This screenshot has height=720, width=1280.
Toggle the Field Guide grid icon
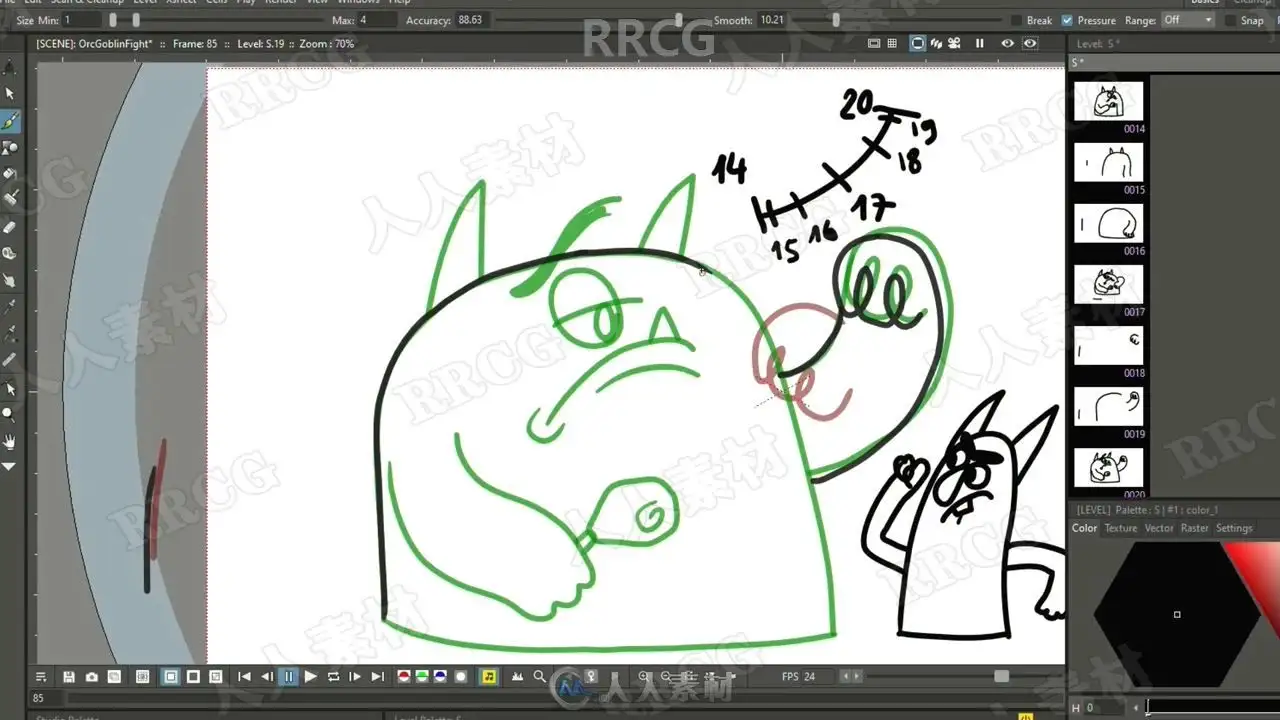(892, 43)
